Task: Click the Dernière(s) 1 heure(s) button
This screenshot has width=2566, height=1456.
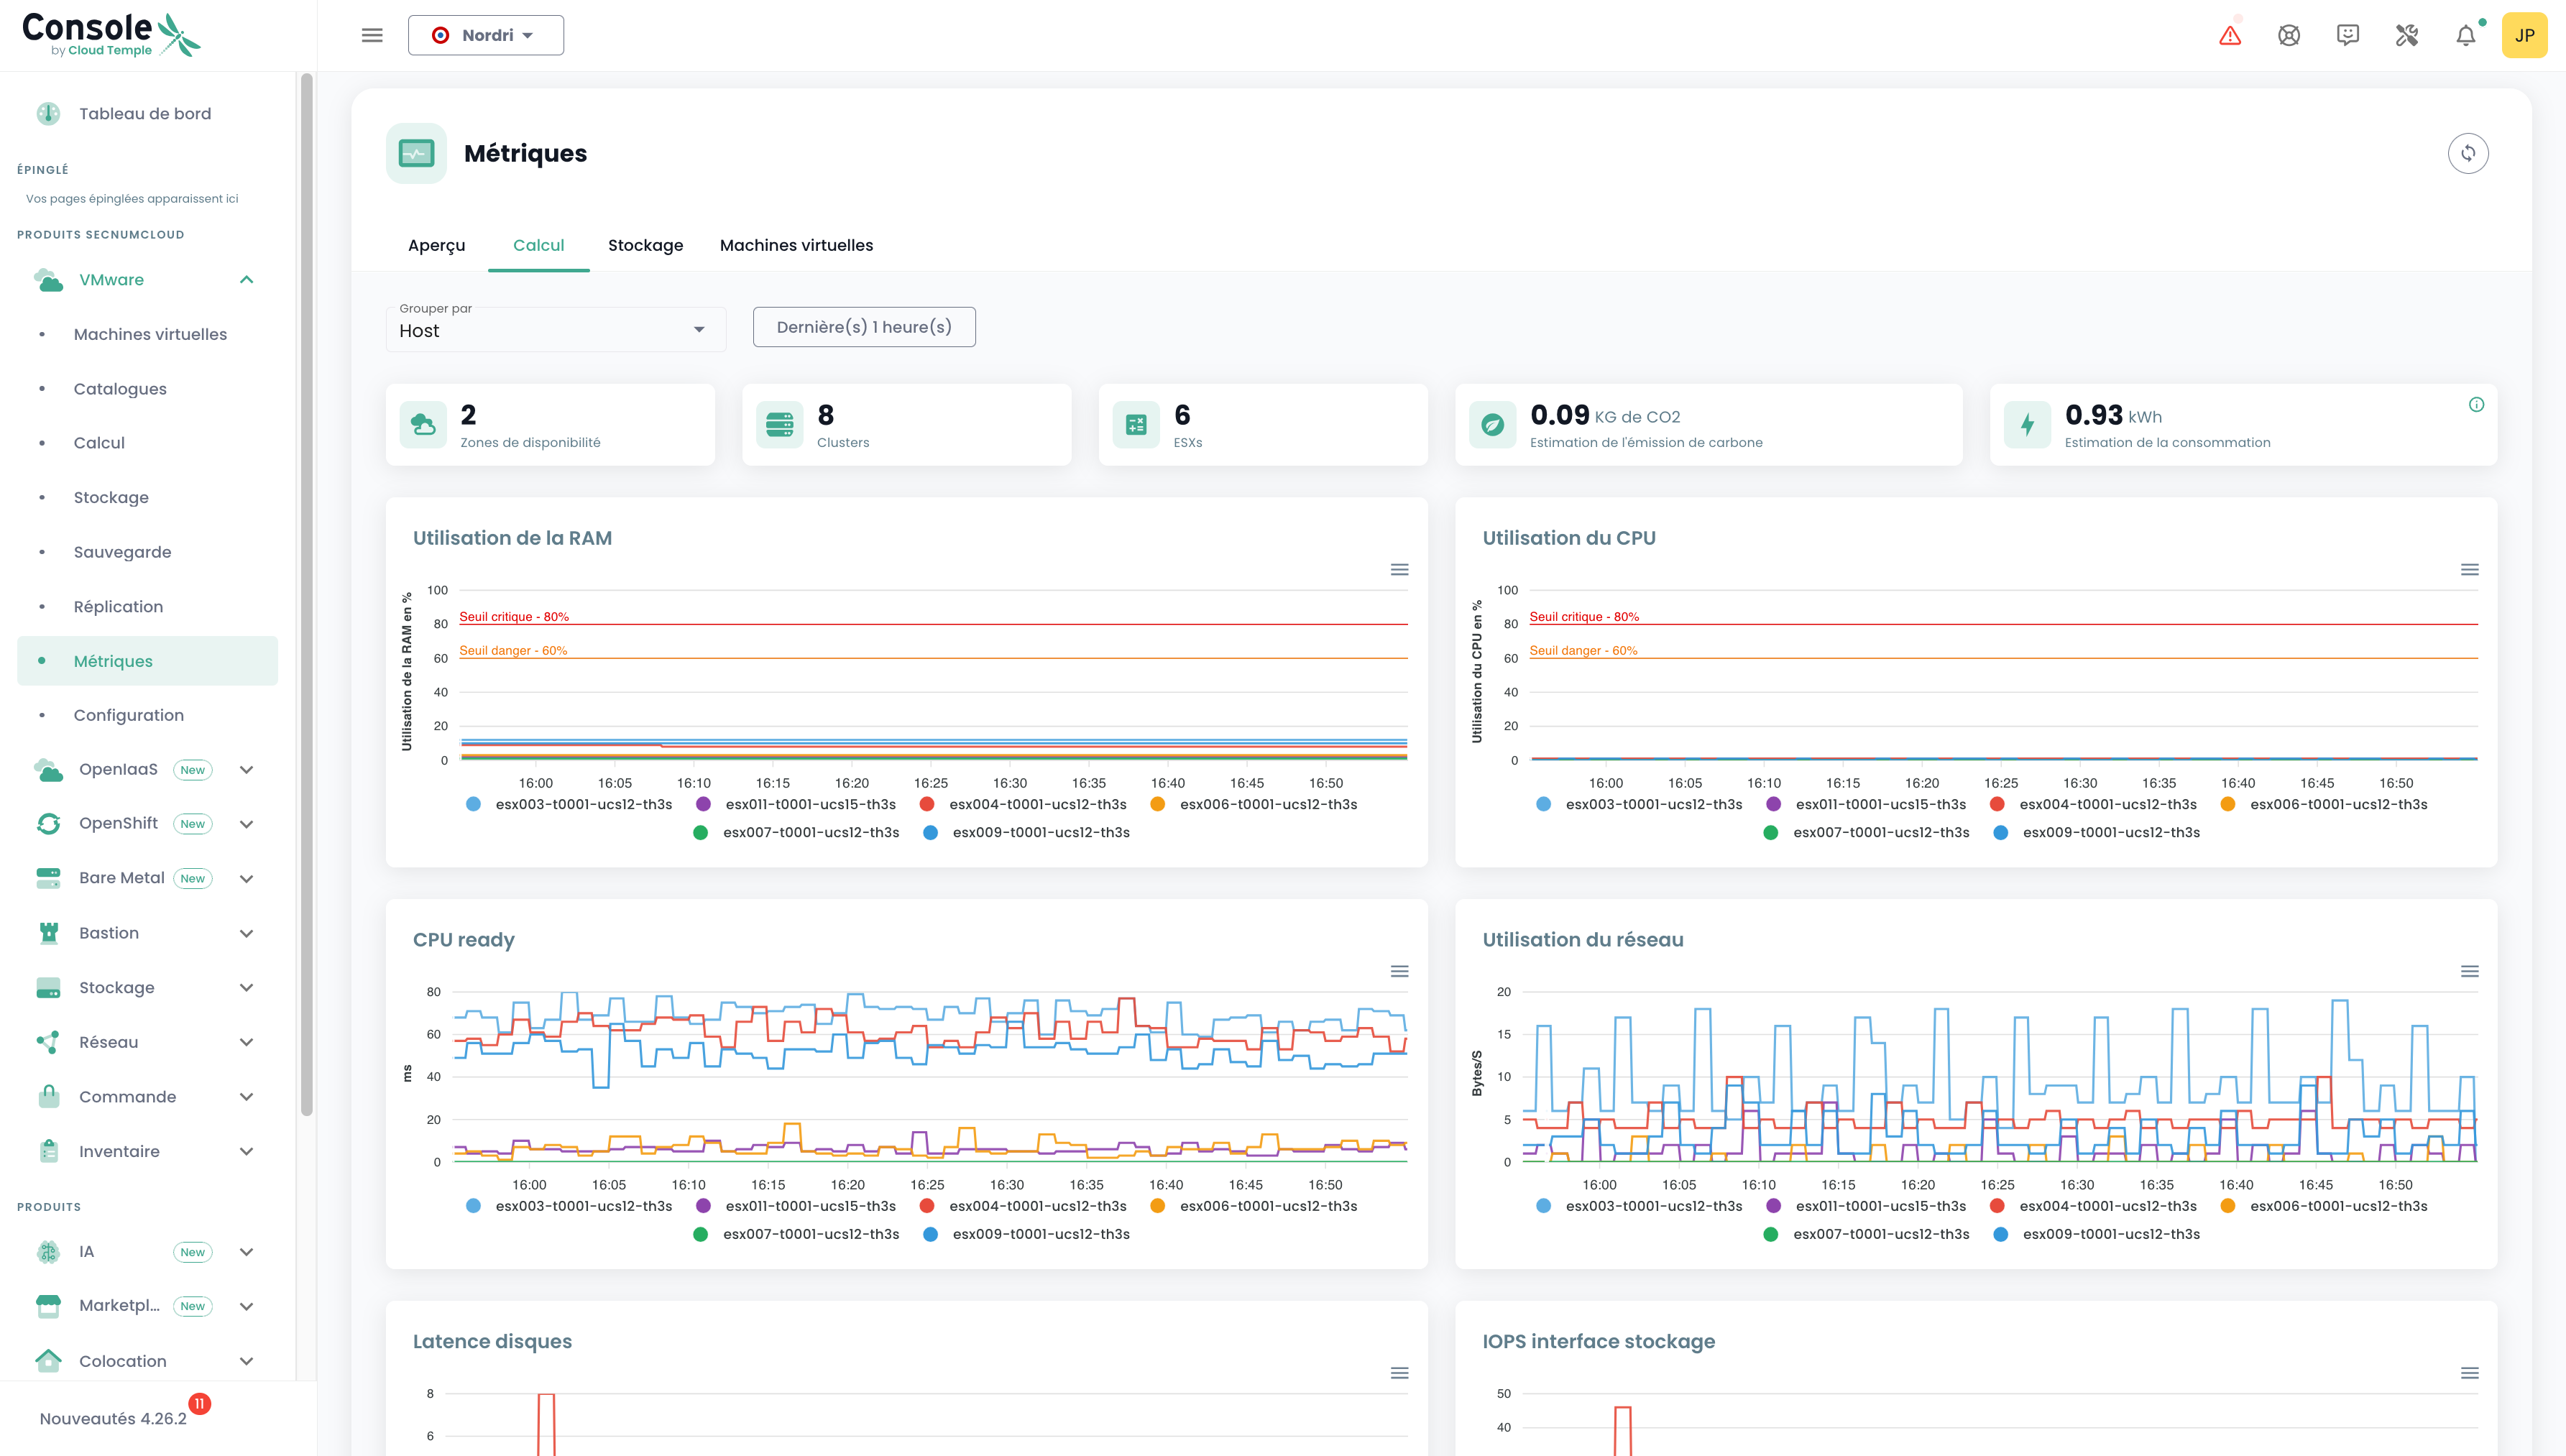Action: (863, 327)
